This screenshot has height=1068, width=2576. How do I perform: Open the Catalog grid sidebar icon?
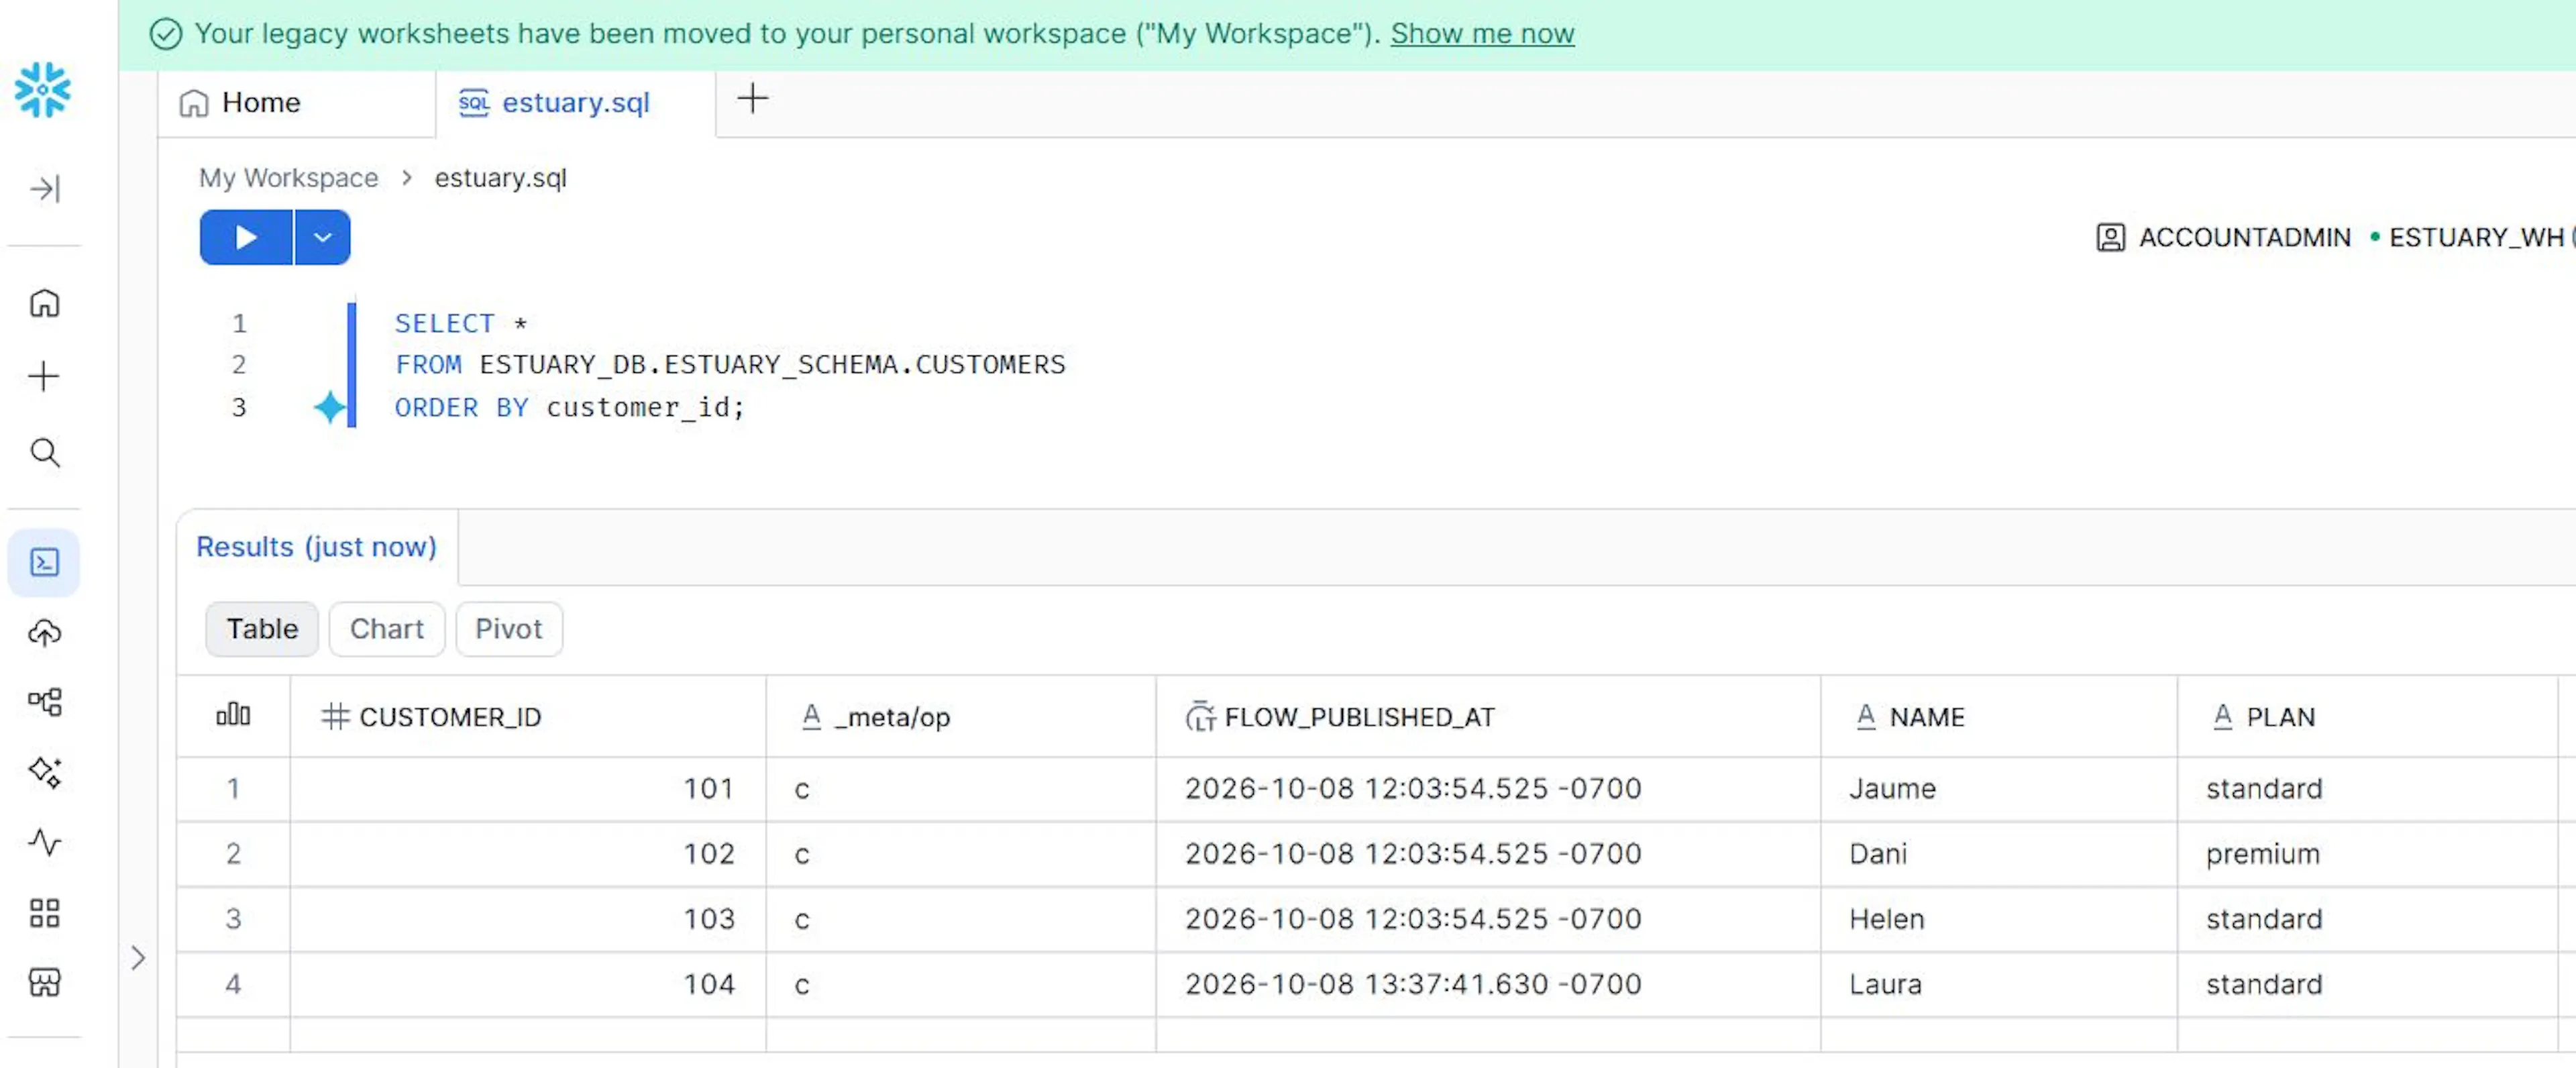coord(44,912)
